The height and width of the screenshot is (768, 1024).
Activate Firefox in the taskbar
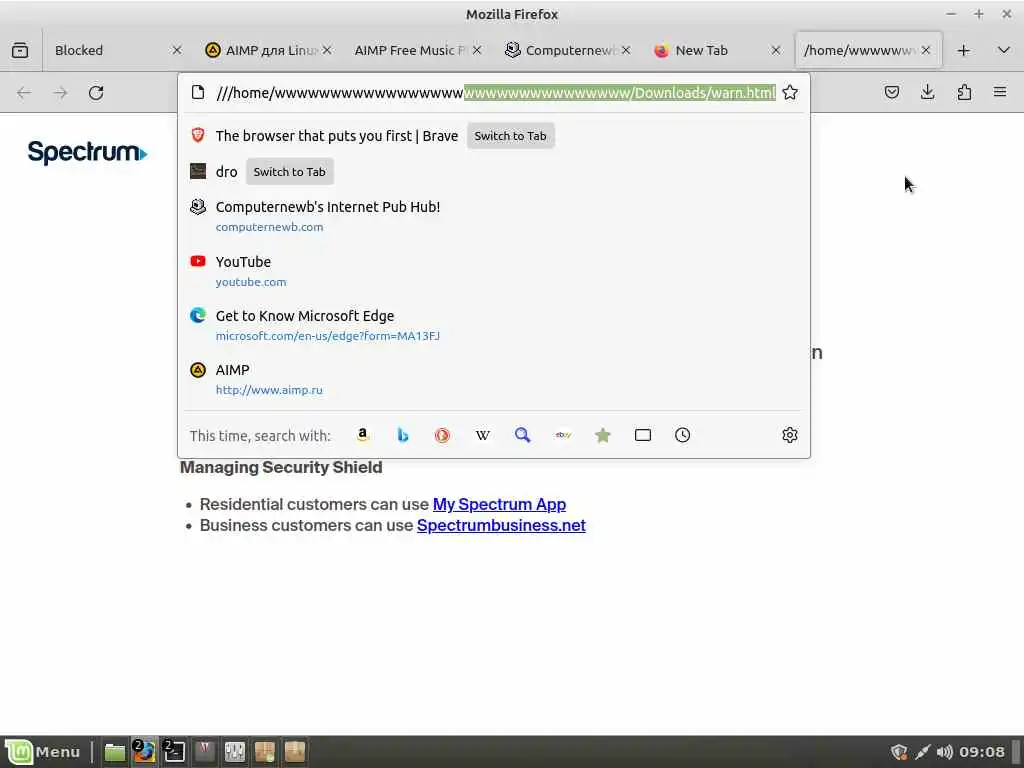coord(144,752)
